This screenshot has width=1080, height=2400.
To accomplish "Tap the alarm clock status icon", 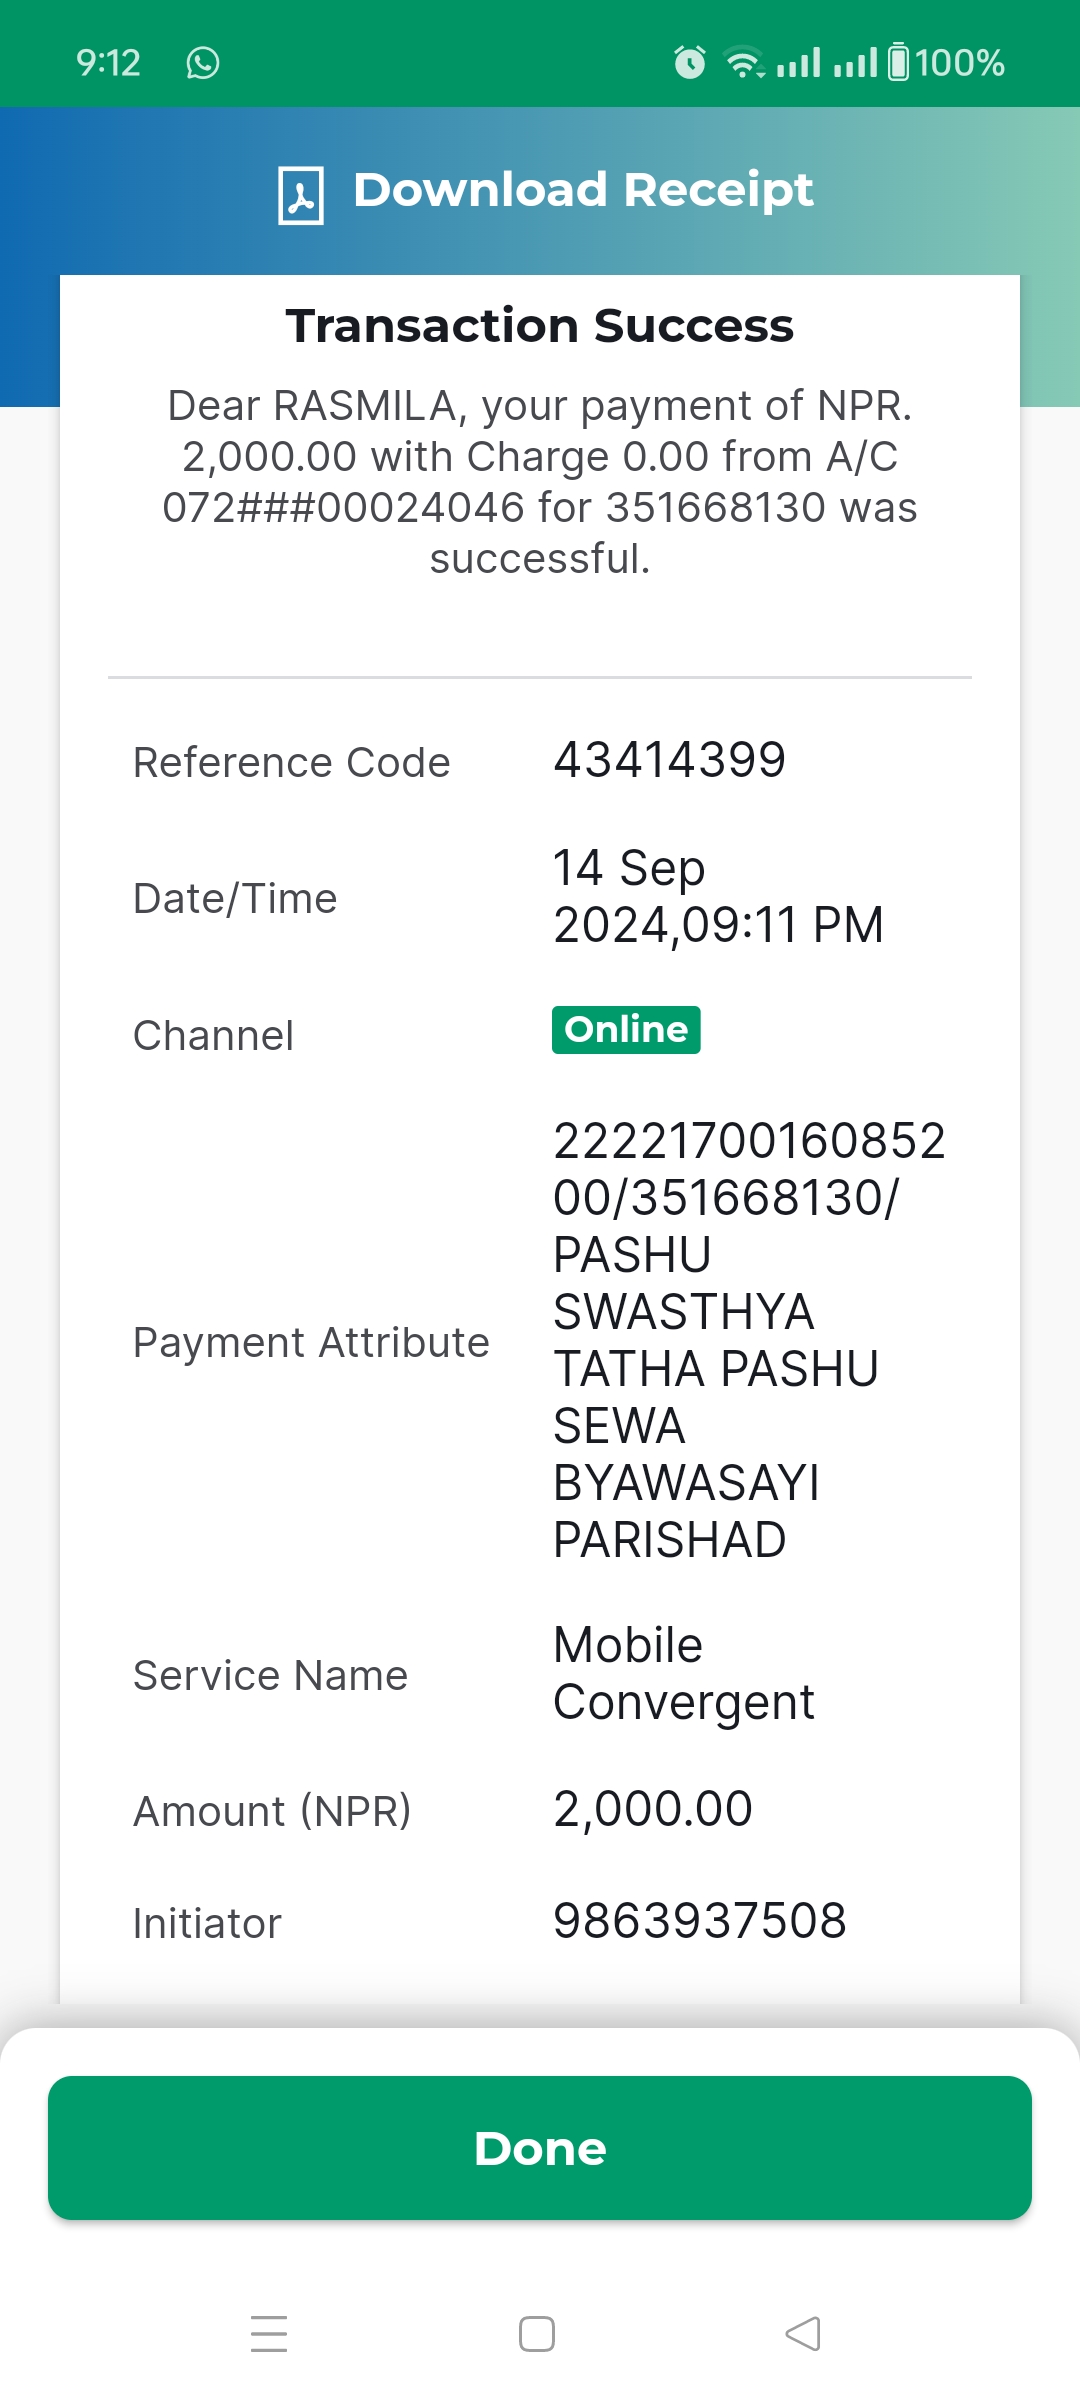I will click(690, 63).
